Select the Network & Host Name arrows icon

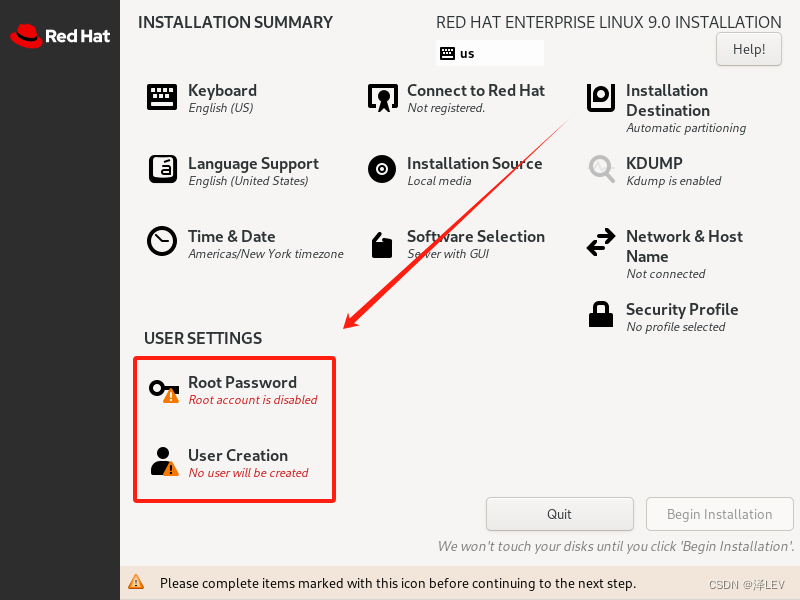(600, 242)
